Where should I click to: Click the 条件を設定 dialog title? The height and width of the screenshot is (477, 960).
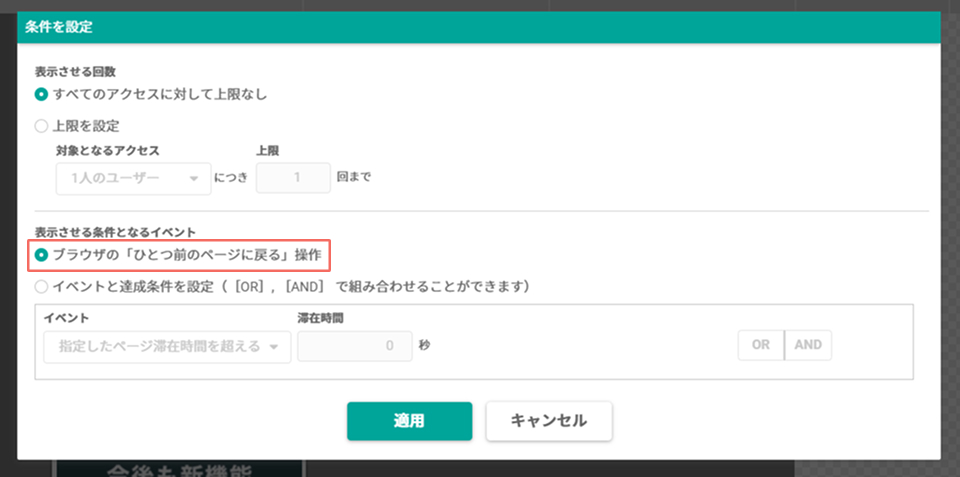click(x=59, y=28)
